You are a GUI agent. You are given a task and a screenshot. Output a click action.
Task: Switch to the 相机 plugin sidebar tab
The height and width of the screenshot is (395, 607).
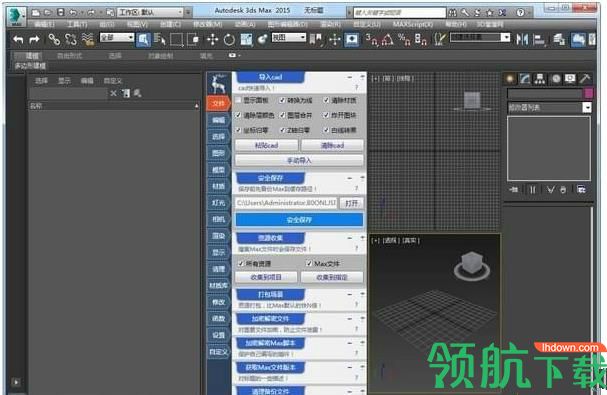(x=218, y=220)
